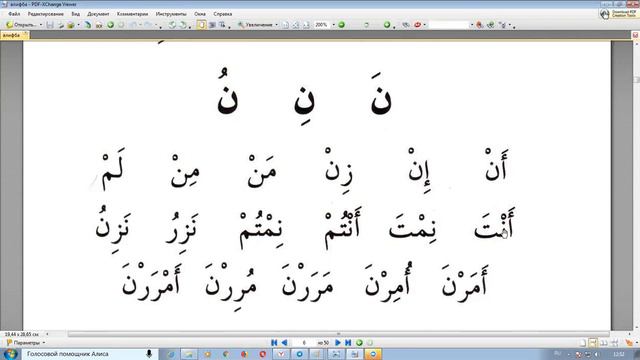Click the green icon right of zoom percentage
Viewport: 640px width, 360px height.
pos(342,25)
